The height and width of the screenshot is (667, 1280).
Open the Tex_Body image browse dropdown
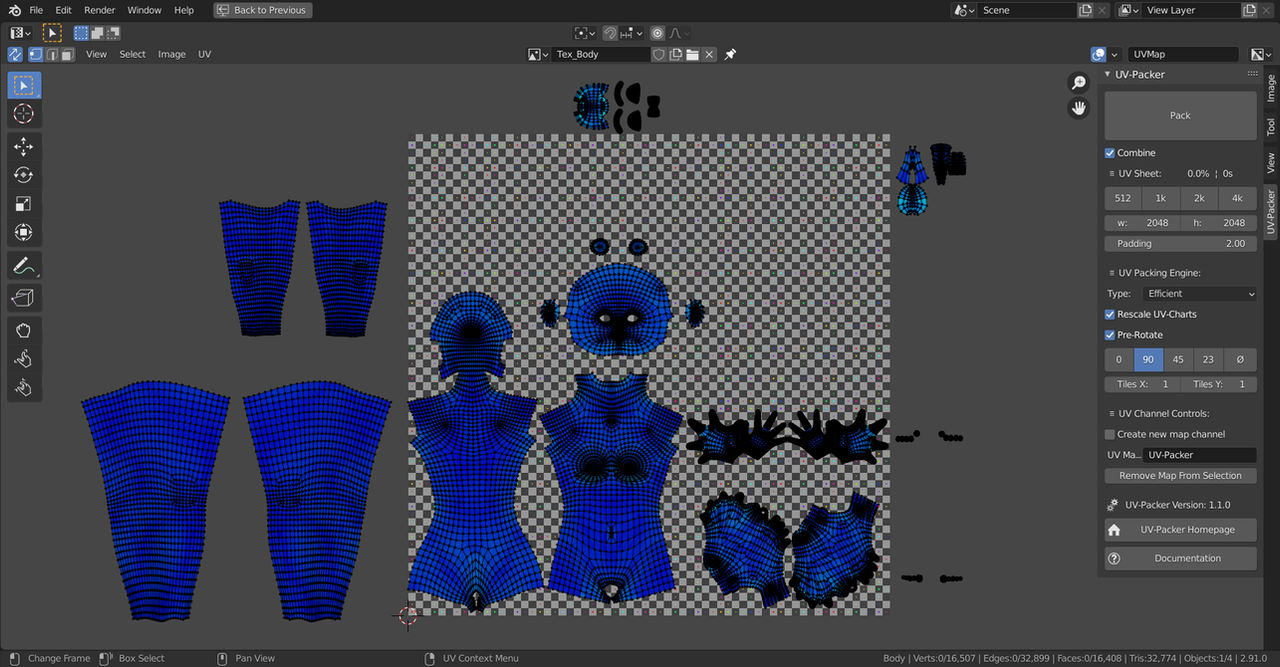click(x=538, y=54)
